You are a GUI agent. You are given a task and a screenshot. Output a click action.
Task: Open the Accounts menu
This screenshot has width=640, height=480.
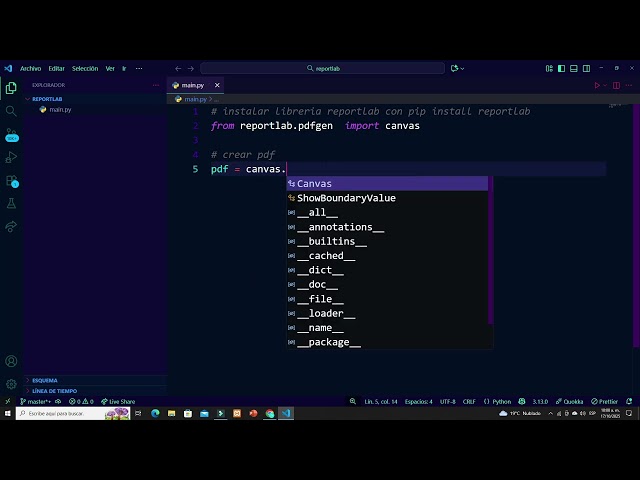tap(11, 361)
